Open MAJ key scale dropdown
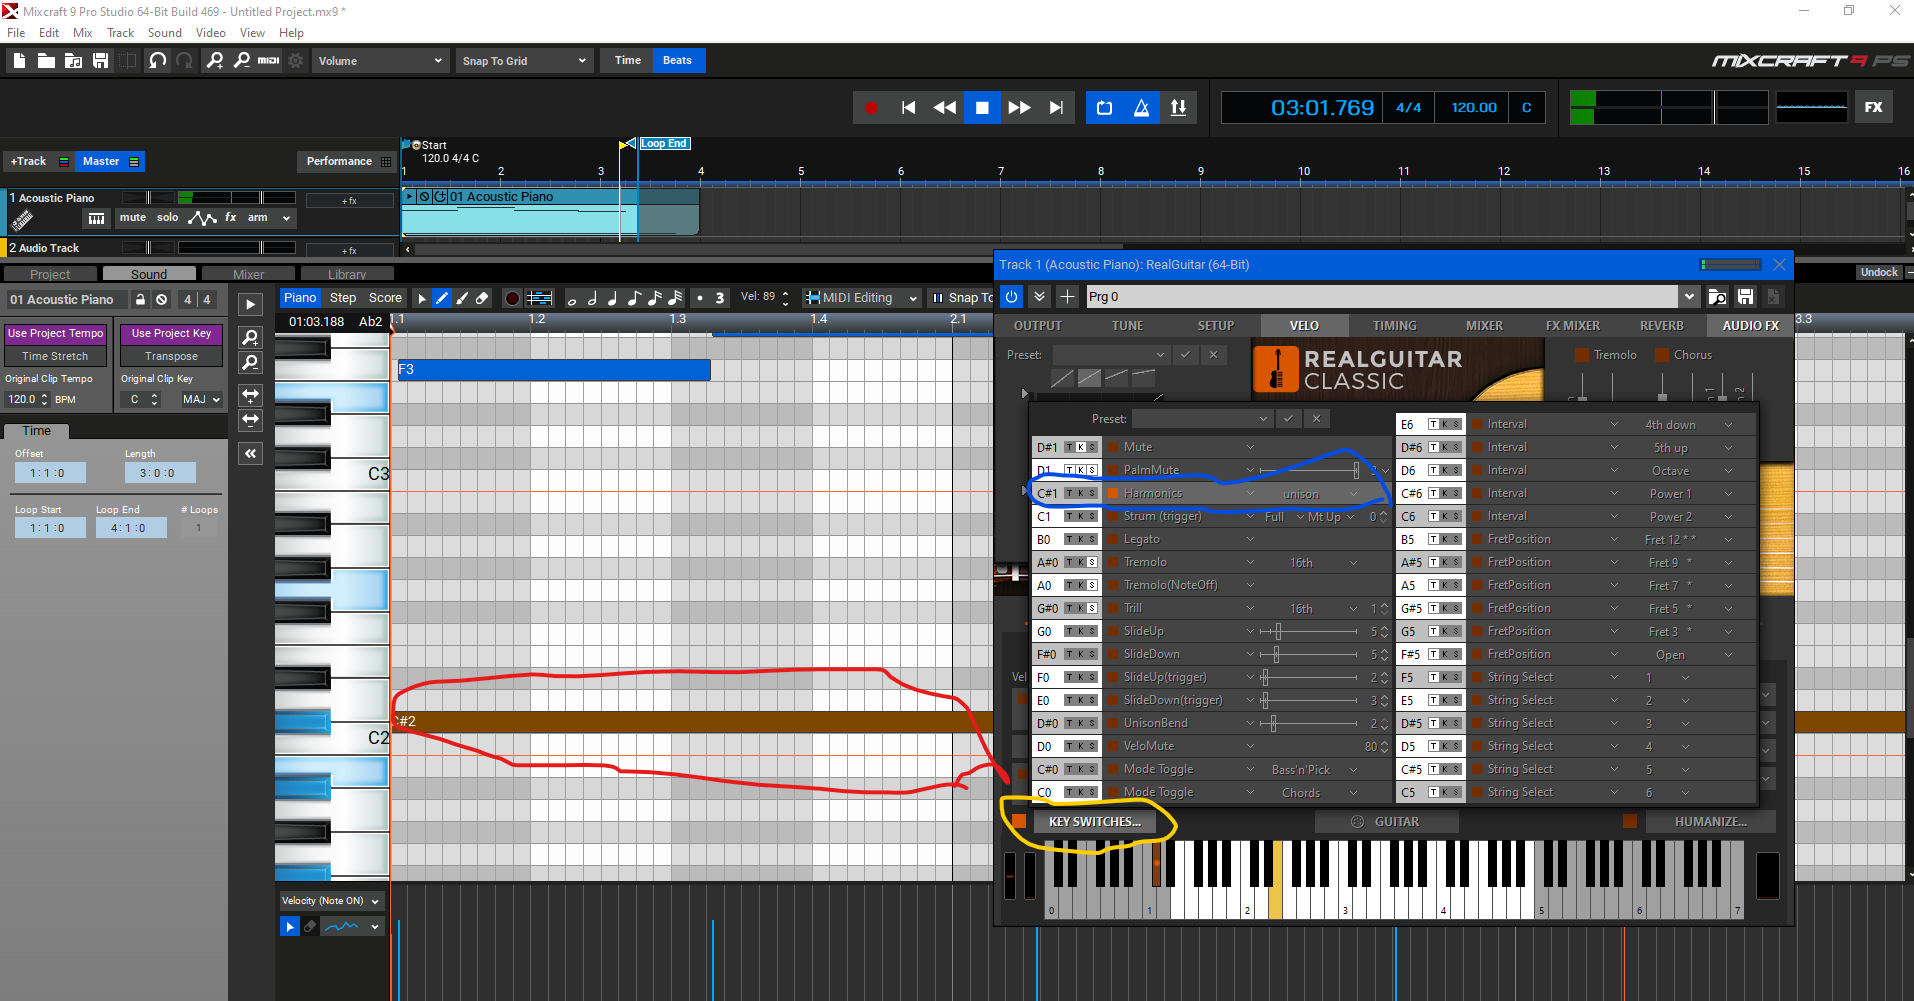This screenshot has width=1914, height=1001. pos(202,399)
